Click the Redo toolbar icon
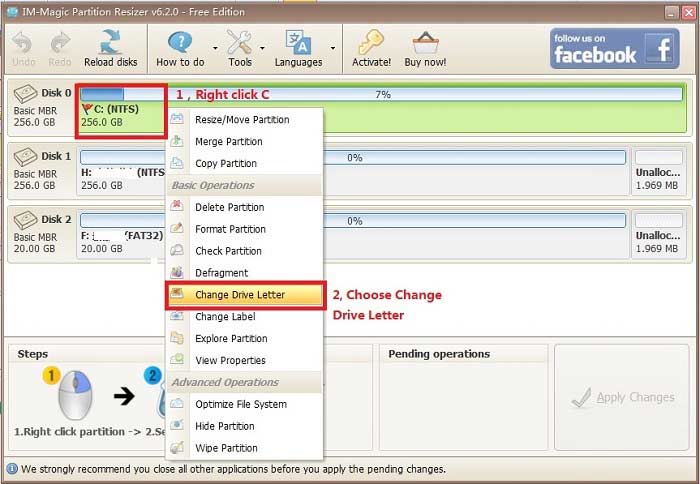Screen dimensions: 700x484 [x=60, y=43]
